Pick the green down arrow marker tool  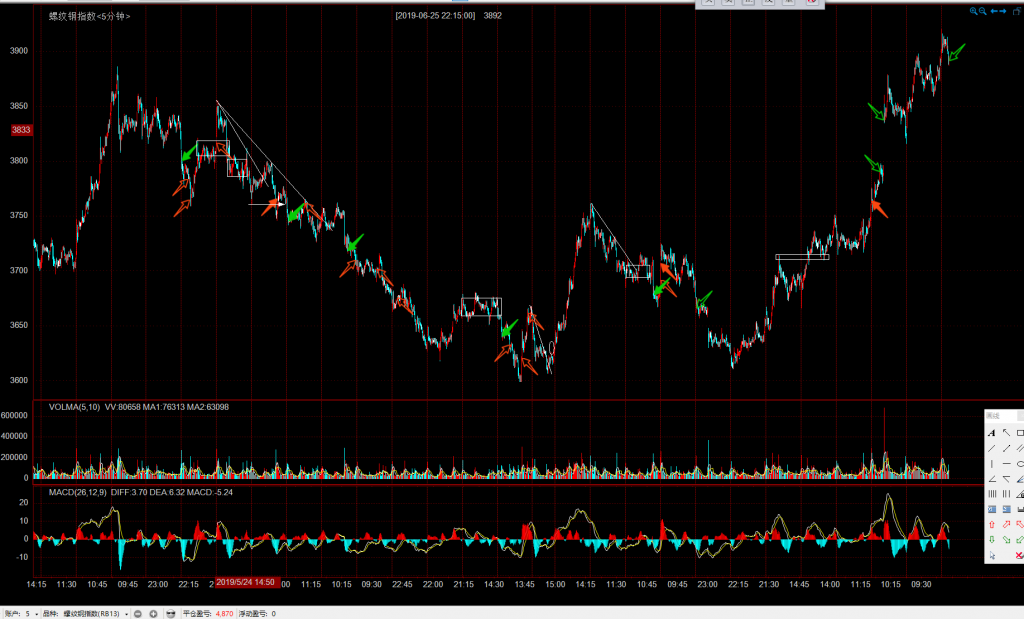991,540
